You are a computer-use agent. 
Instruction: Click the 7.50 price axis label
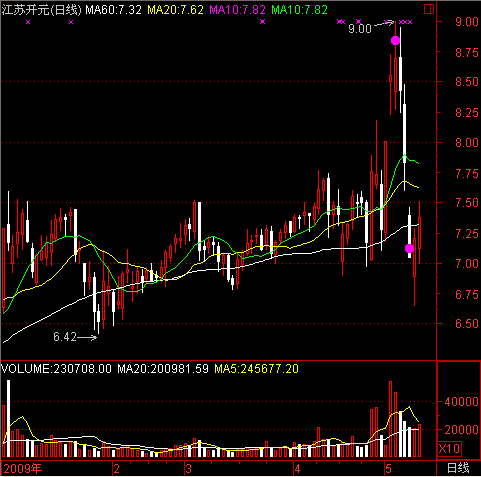pos(467,203)
